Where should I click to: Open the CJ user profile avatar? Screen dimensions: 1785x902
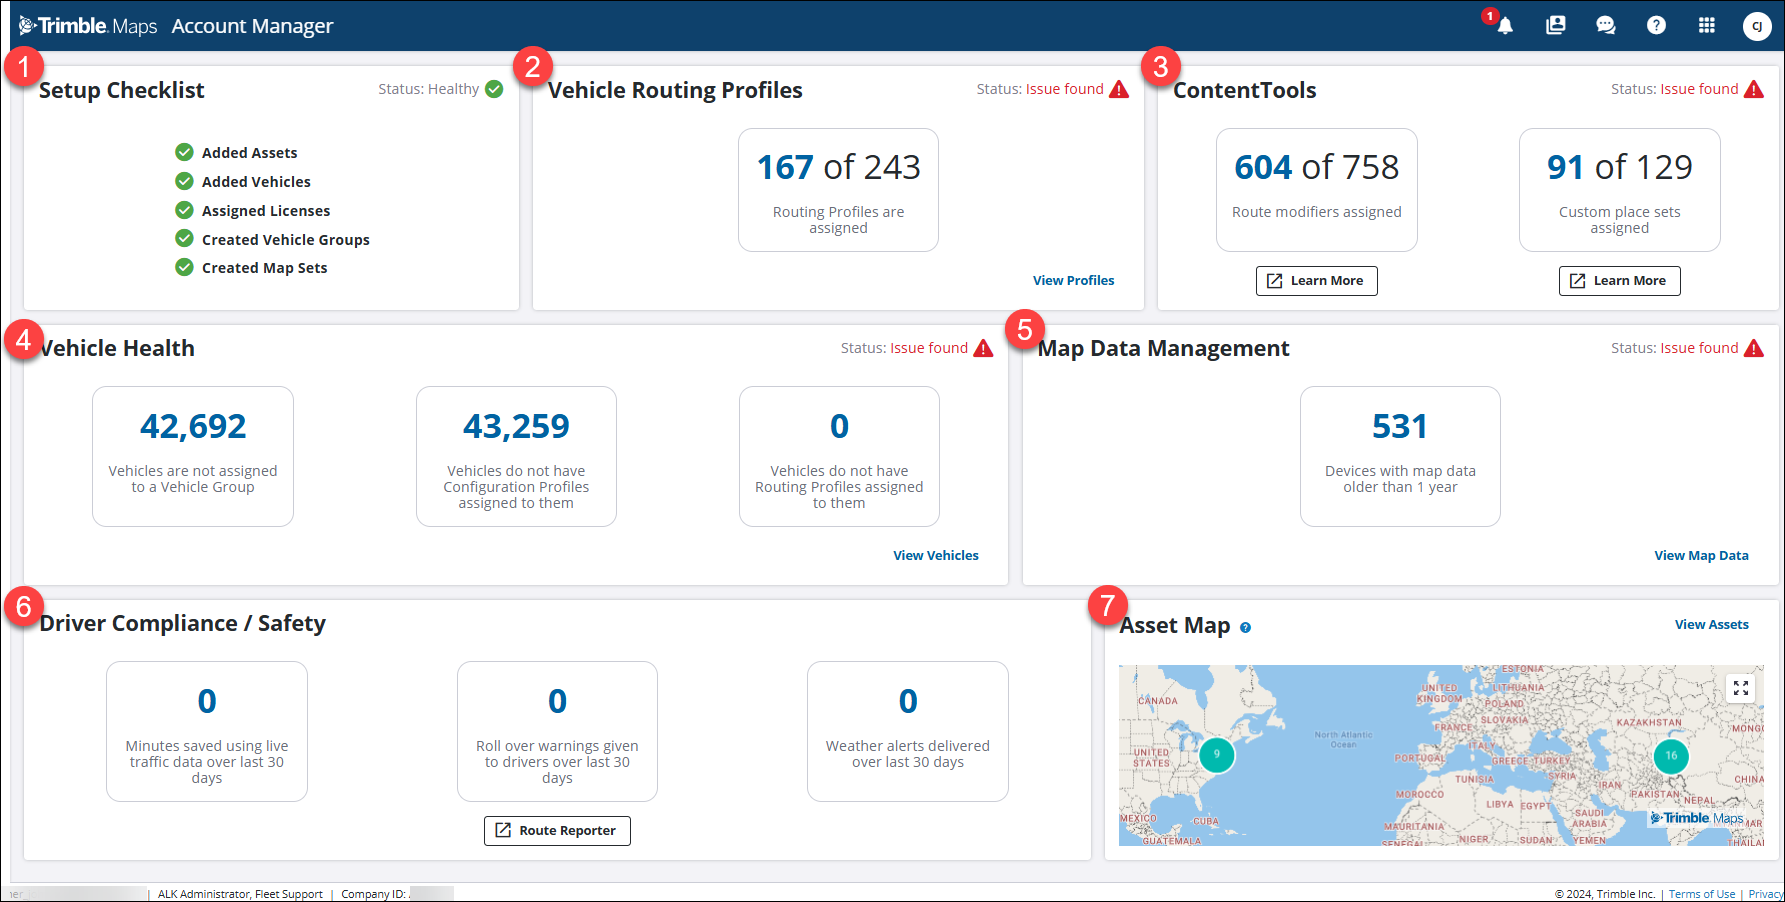[1756, 27]
